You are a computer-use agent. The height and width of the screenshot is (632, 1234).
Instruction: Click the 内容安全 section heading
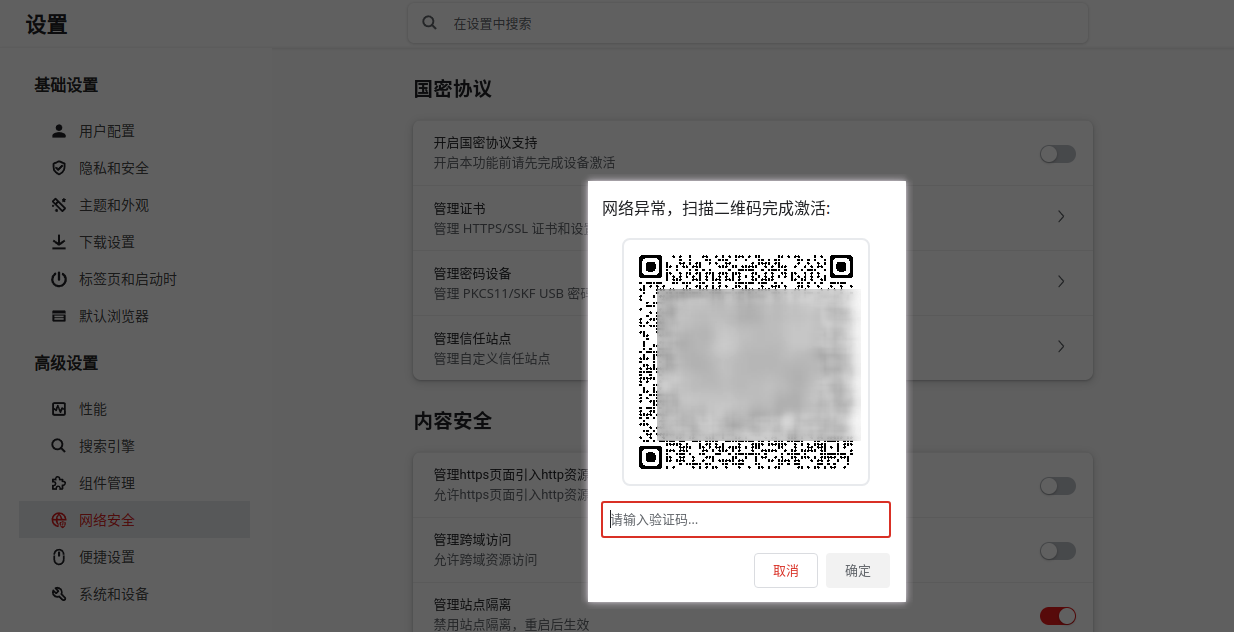453,421
